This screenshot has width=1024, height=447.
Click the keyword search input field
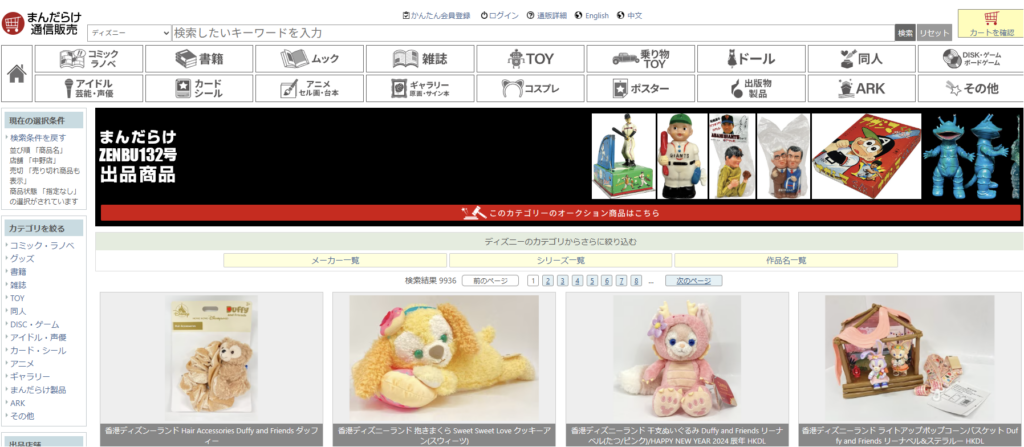pos(530,33)
